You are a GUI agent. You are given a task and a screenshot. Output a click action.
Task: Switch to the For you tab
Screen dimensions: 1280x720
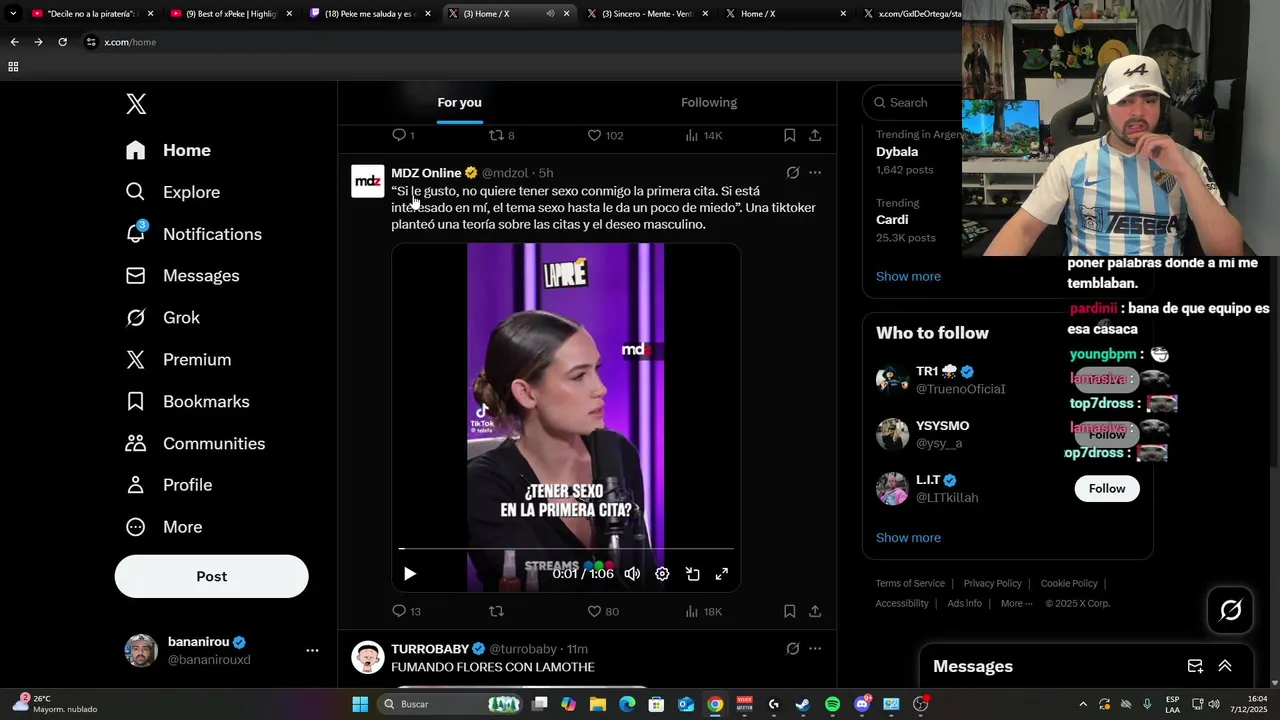pyautogui.click(x=459, y=102)
